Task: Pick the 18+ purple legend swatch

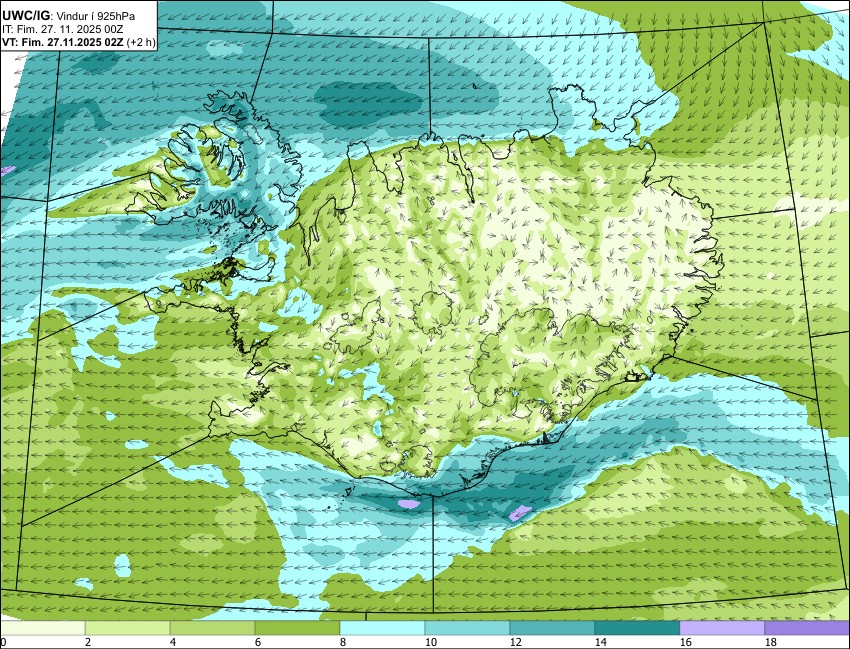Action: point(807,628)
